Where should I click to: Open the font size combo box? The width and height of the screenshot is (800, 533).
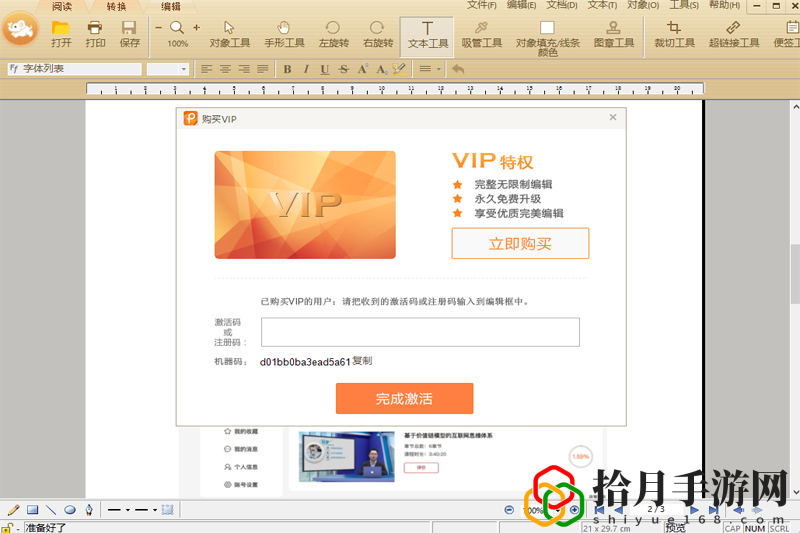tap(168, 69)
